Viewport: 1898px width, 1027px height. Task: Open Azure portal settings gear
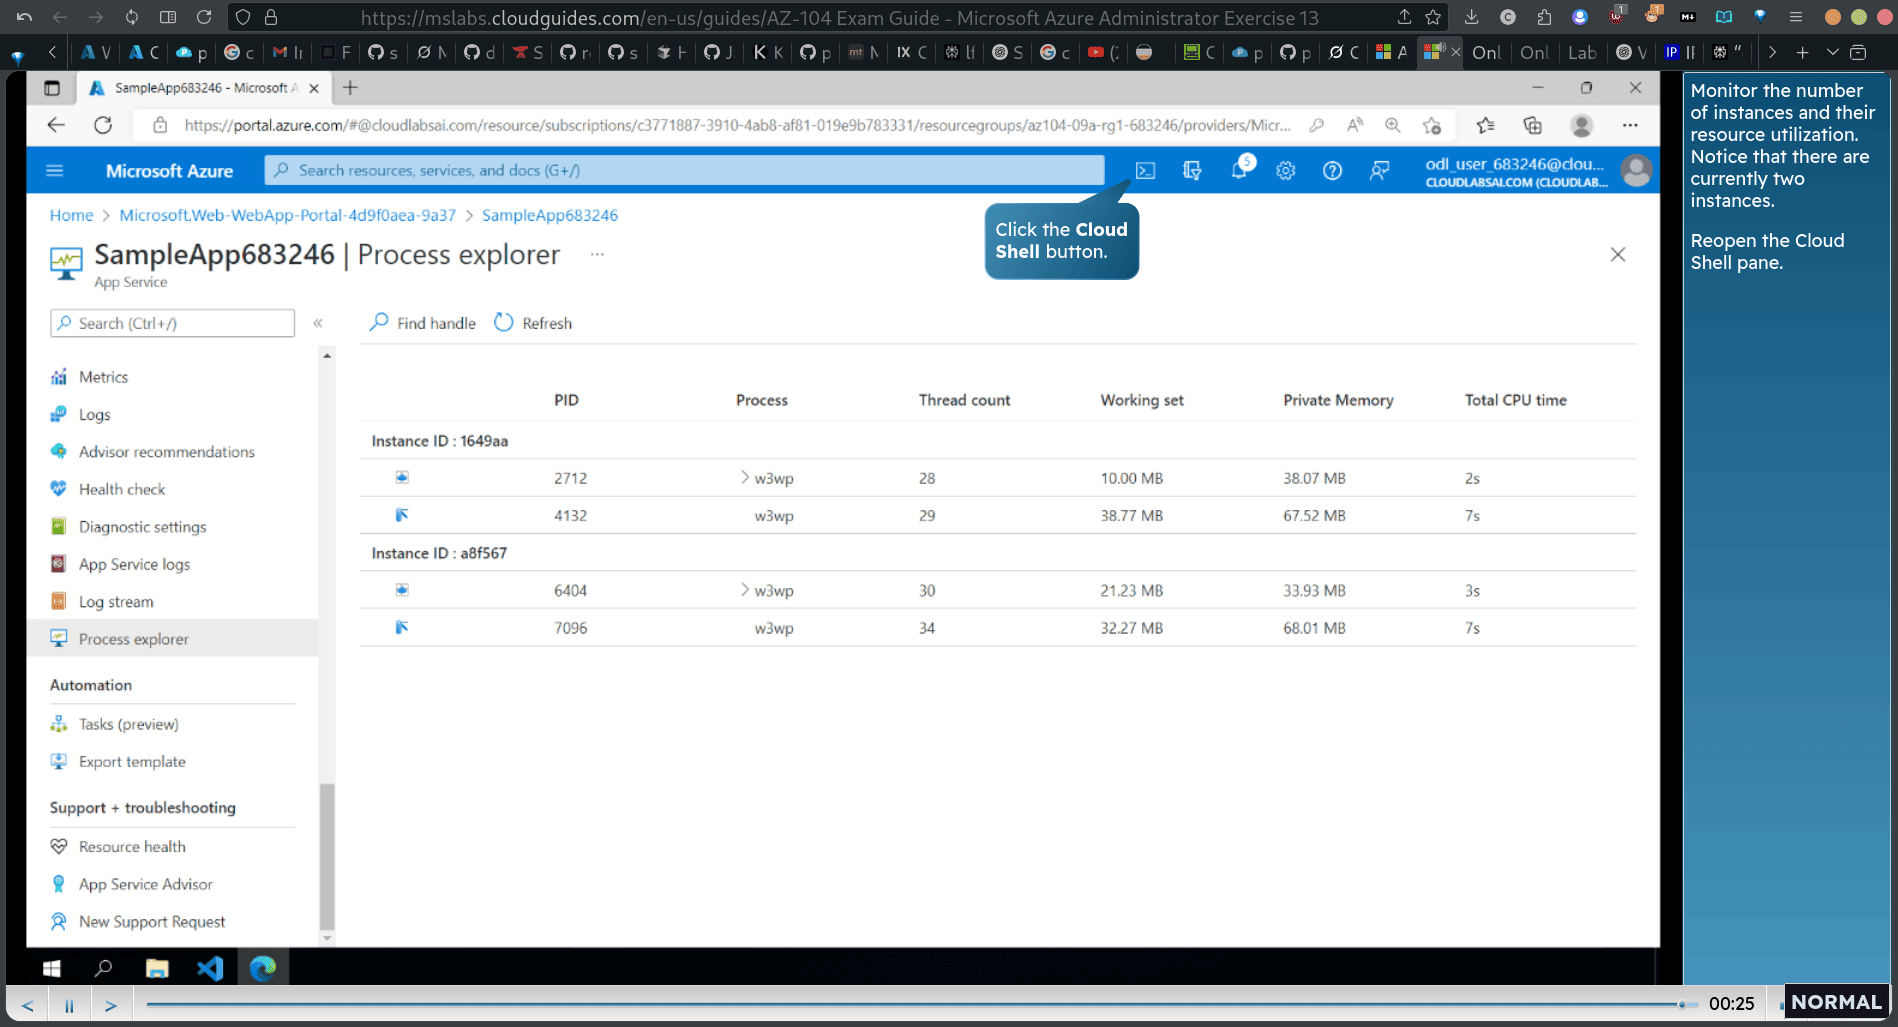(x=1286, y=171)
